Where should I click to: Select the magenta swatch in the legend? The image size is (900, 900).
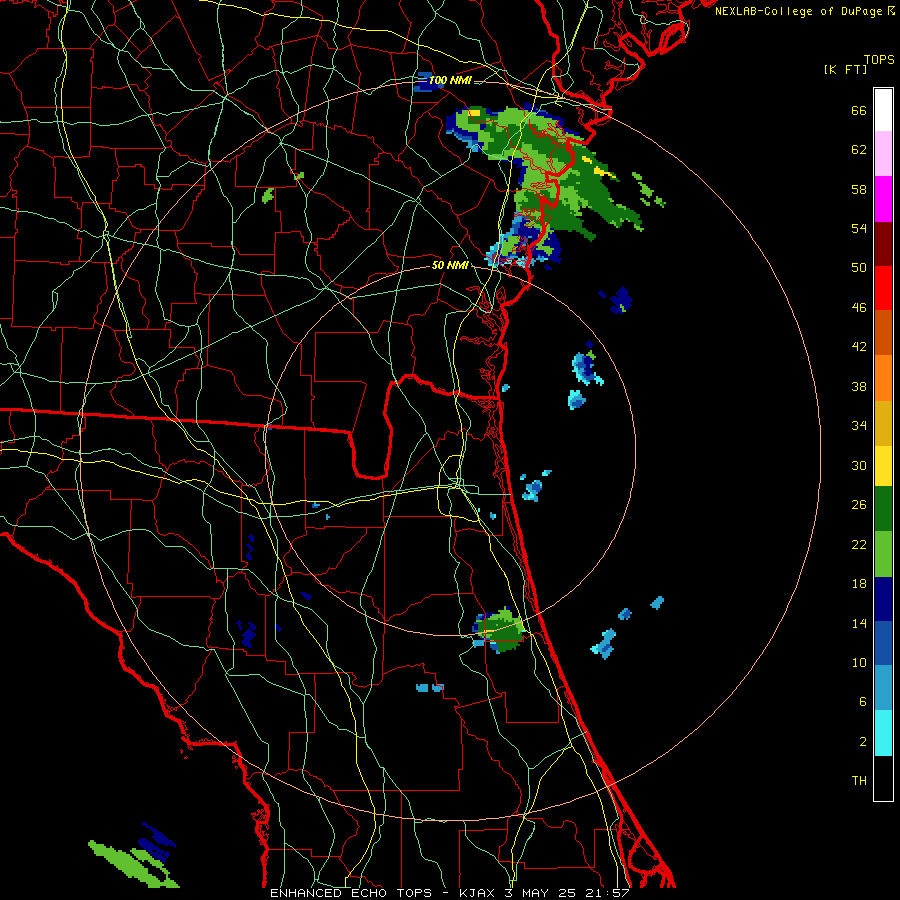(883, 199)
